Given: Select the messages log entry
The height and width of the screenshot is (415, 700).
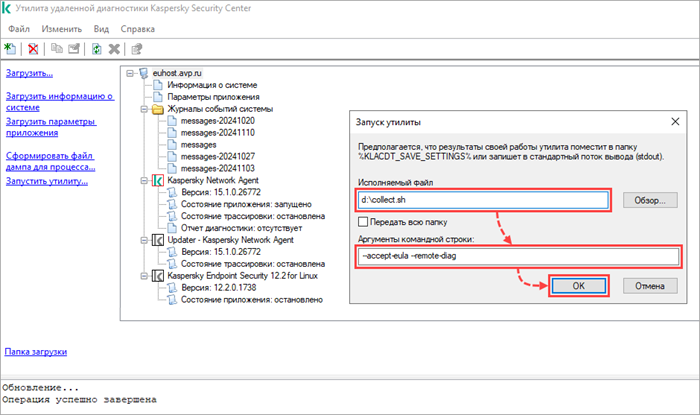Looking at the screenshot, I should point(199,145).
